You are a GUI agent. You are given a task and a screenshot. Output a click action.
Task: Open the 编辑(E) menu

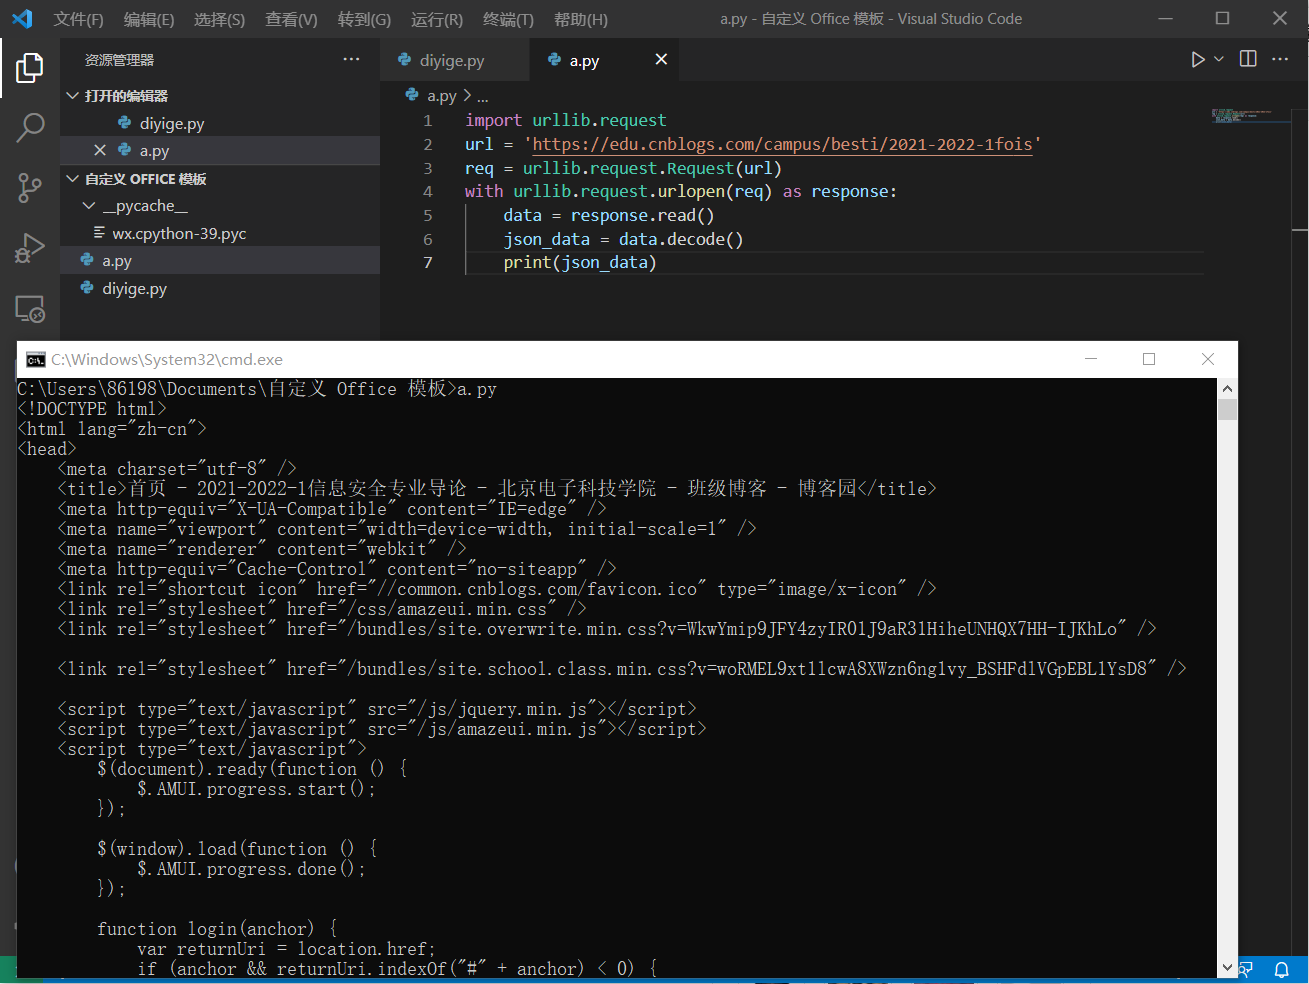[149, 19]
